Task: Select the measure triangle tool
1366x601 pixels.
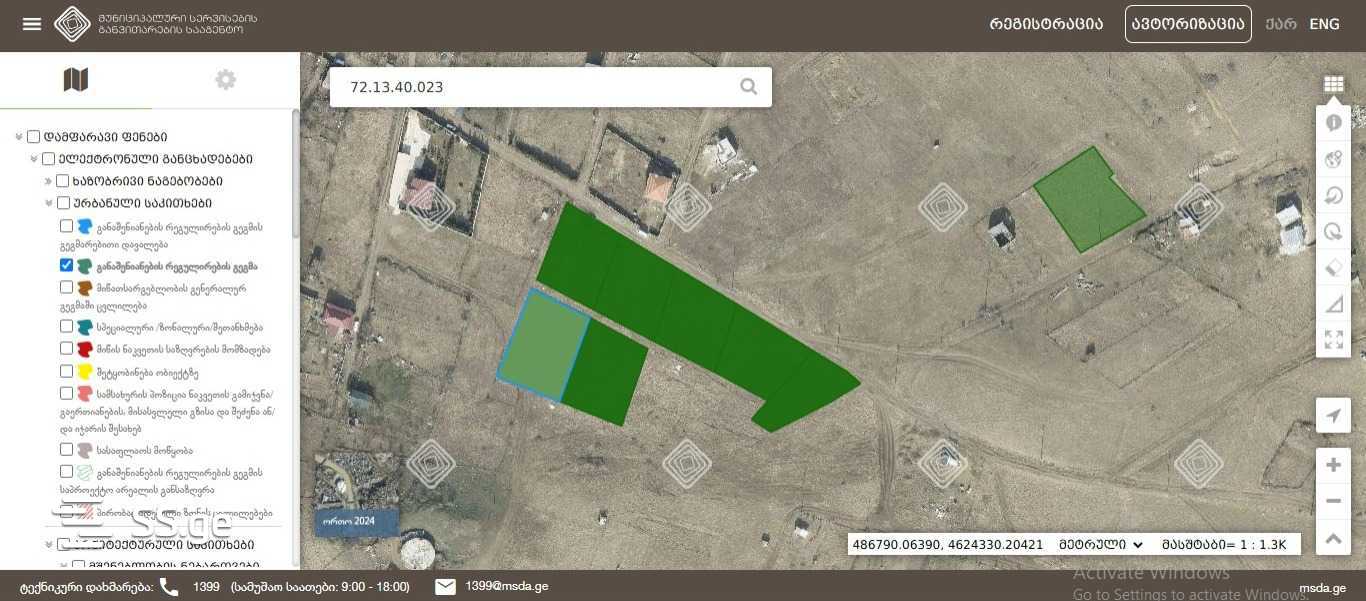Action: pyautogui.click(x=1333, y=304)
